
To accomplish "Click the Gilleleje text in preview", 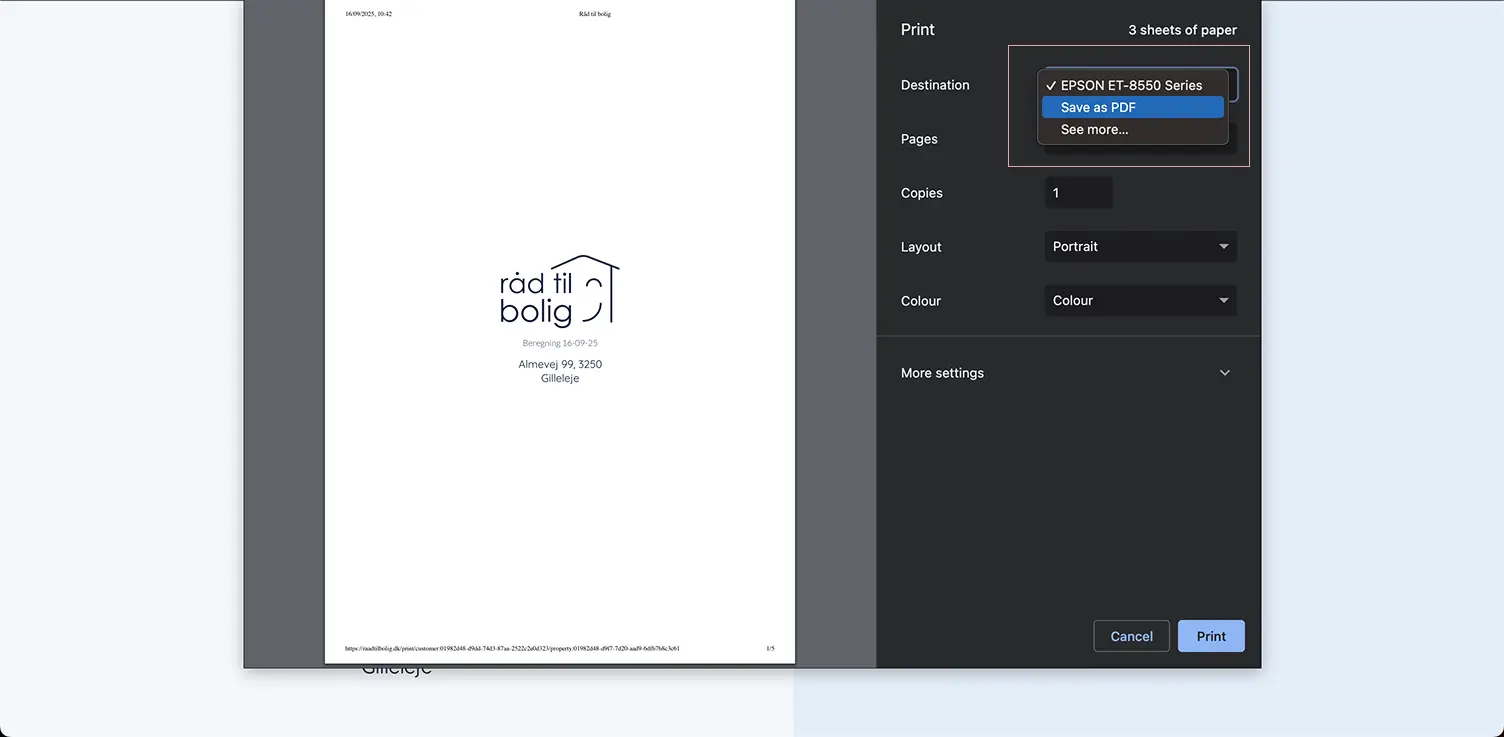I will 560,378.
